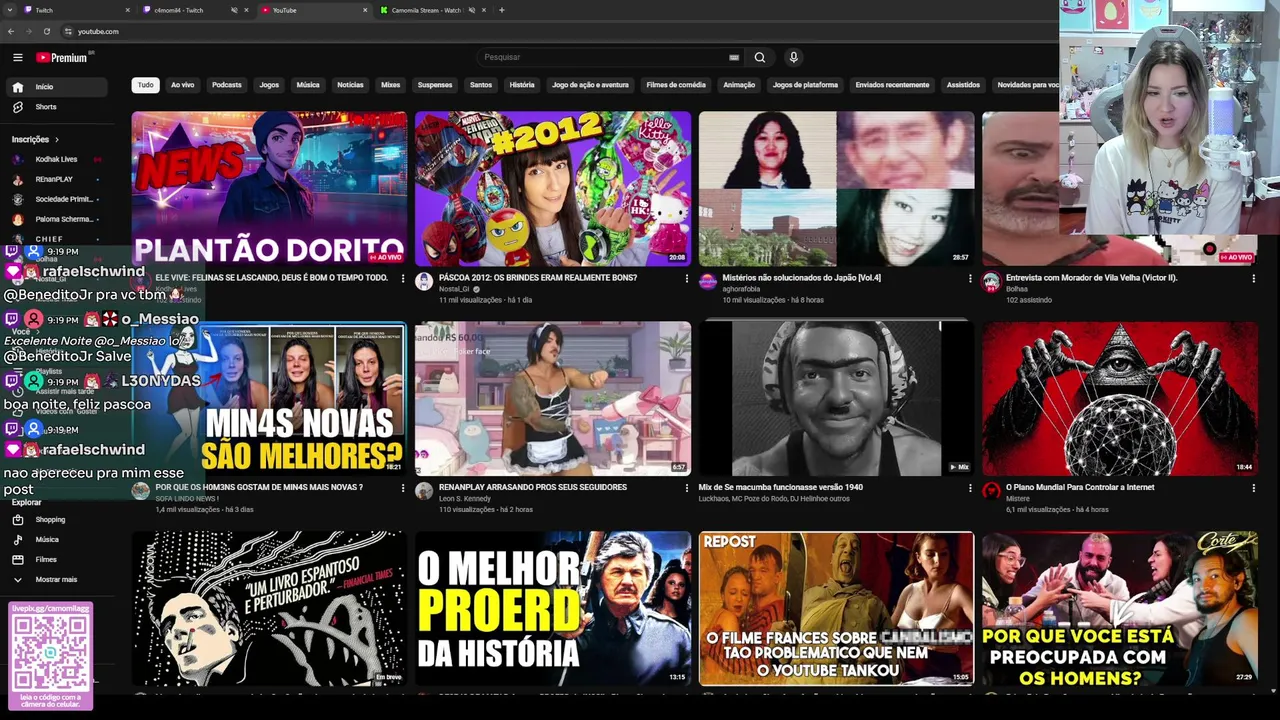Screen dimensions: 1280x720
Task: Open video title PÁSCOA 2012: OS BRINDES
Action: 538,278
